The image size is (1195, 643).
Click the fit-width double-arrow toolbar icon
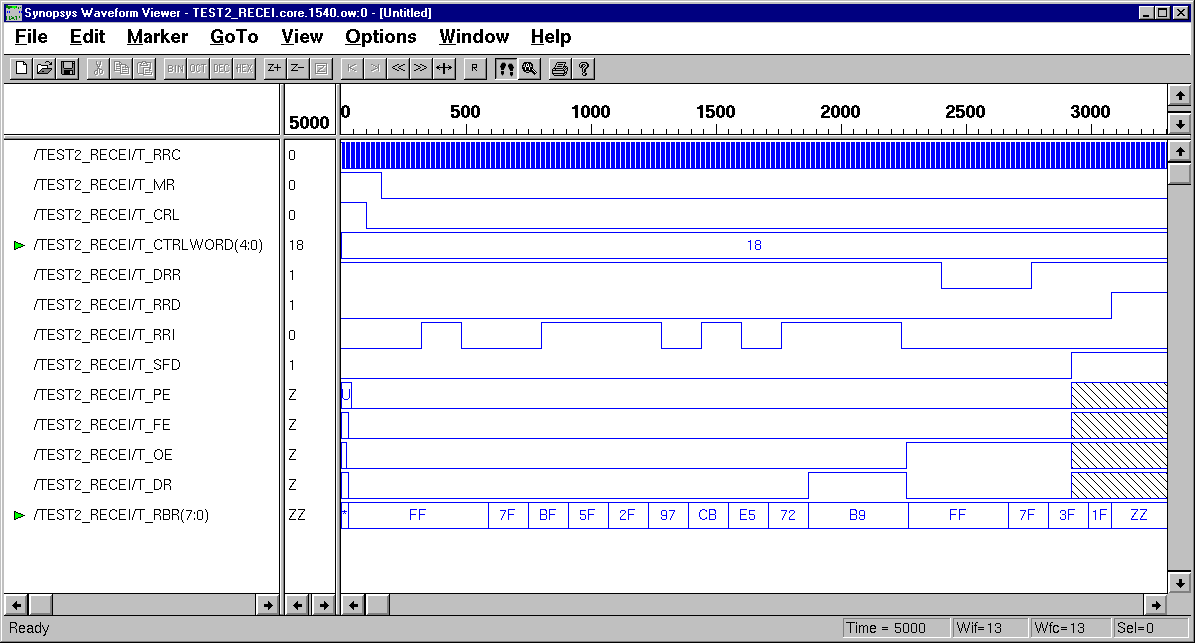click(x=444, y=69)
